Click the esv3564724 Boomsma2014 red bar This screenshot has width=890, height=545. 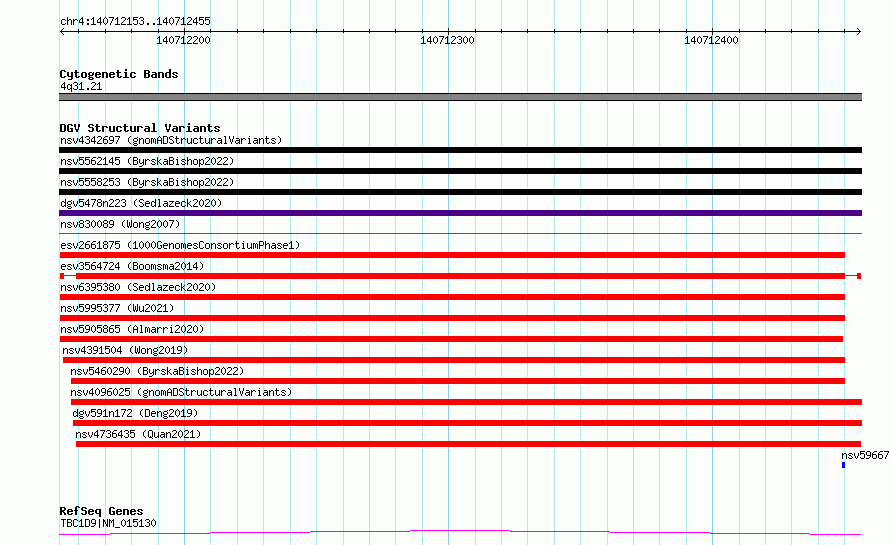(x=460, y=276)
